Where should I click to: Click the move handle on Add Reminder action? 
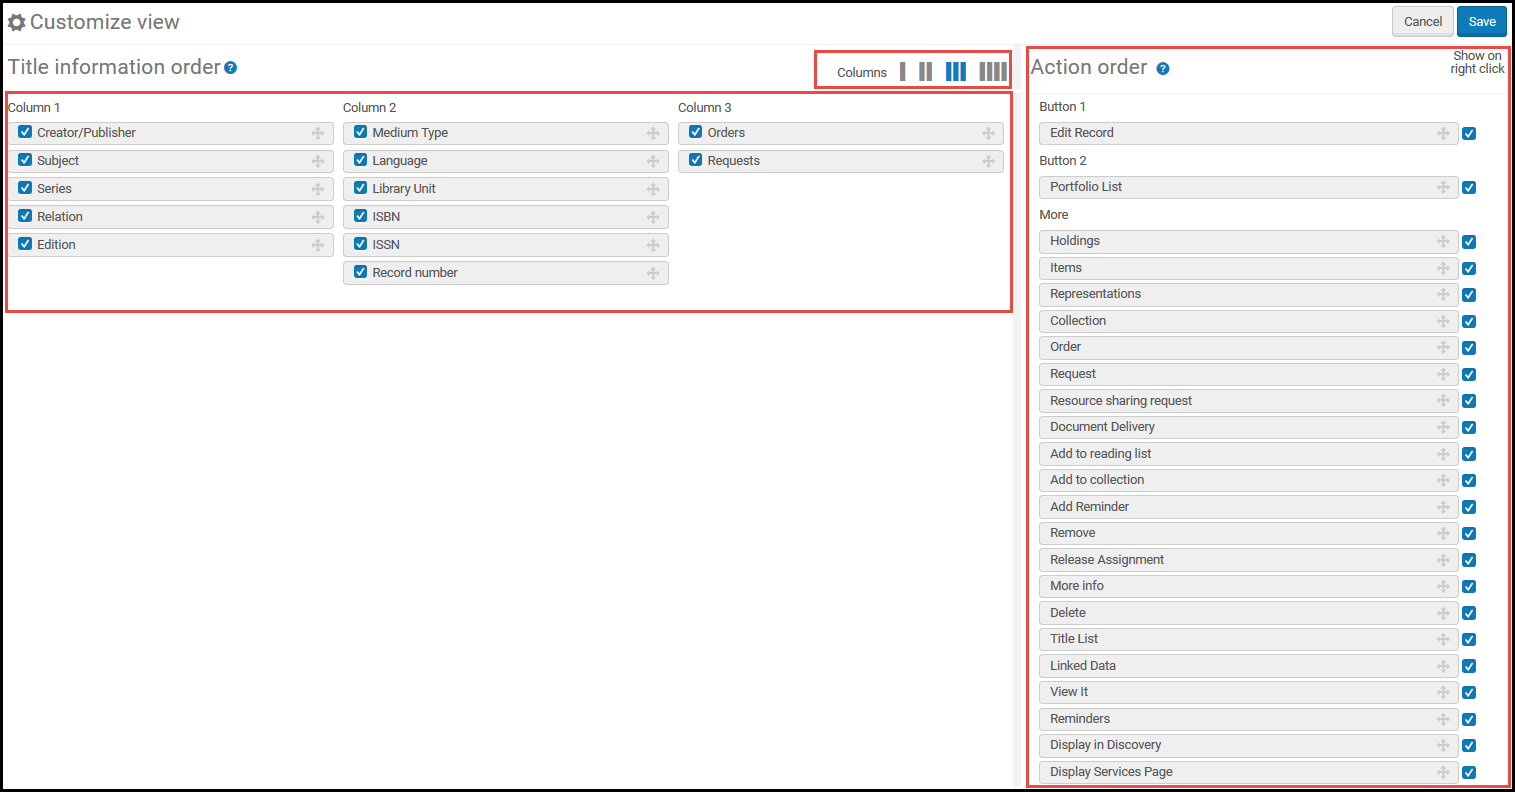pos(1443,507)
